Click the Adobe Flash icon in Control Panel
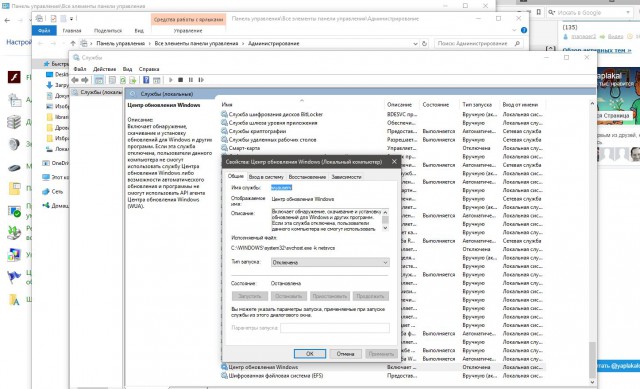640x389 pixels. [x=14, y=77]
